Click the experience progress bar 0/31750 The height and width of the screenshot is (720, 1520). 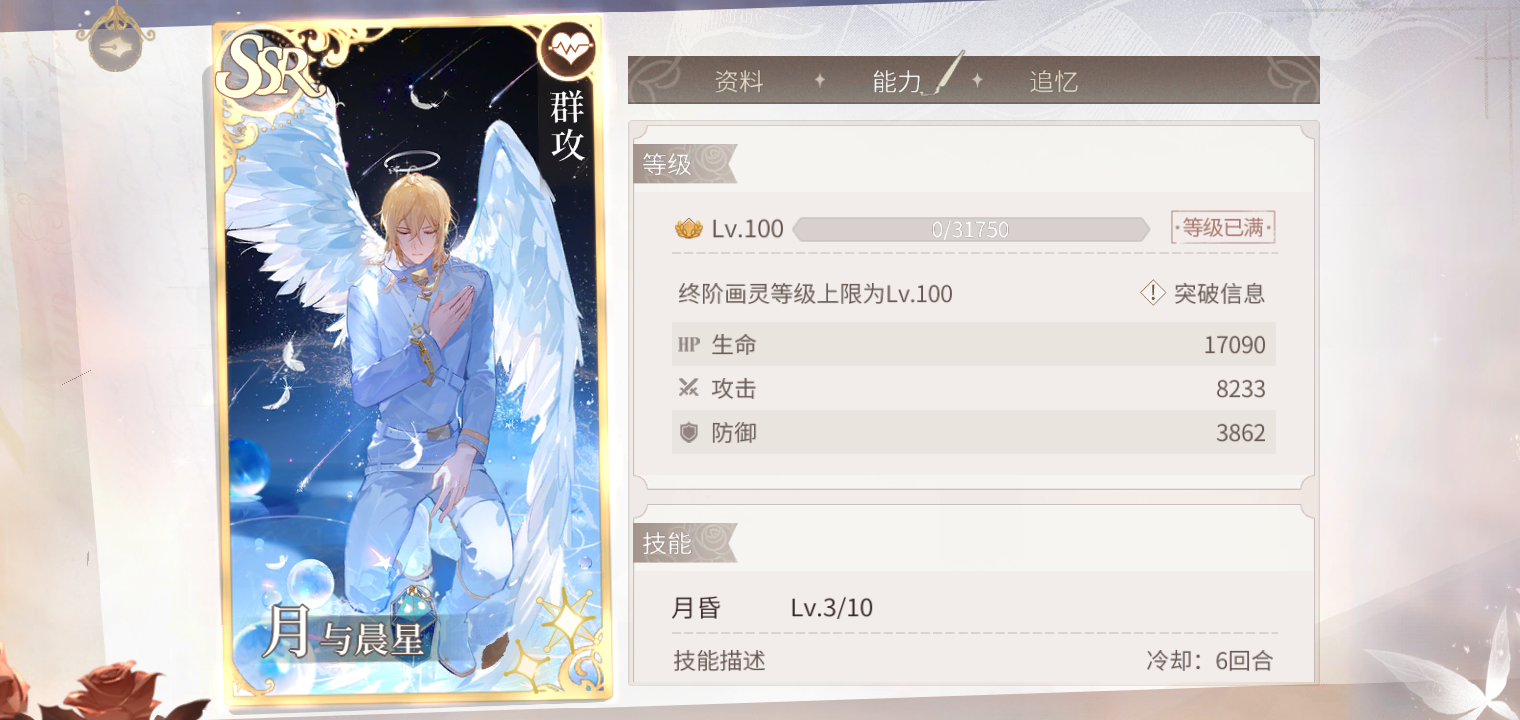point(970,229)
